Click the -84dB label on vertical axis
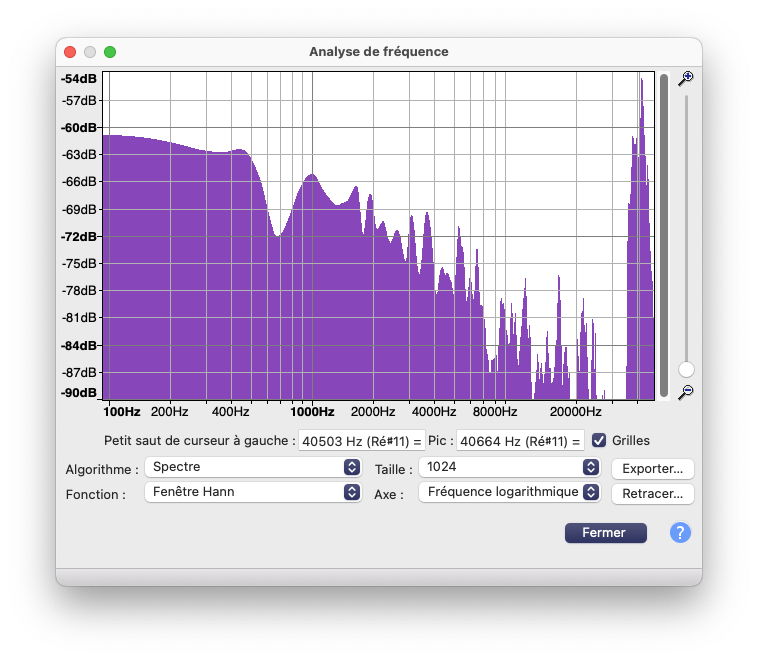This screenshot has height=660, width=758. click(x=79, y=346)
